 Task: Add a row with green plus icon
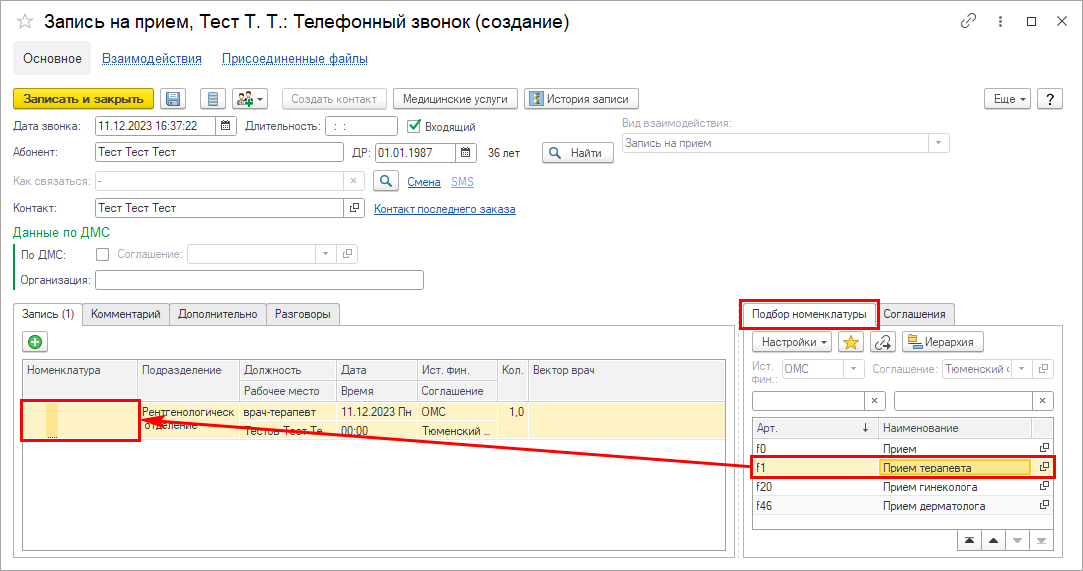pyautogui.click(x=35, y=342)
